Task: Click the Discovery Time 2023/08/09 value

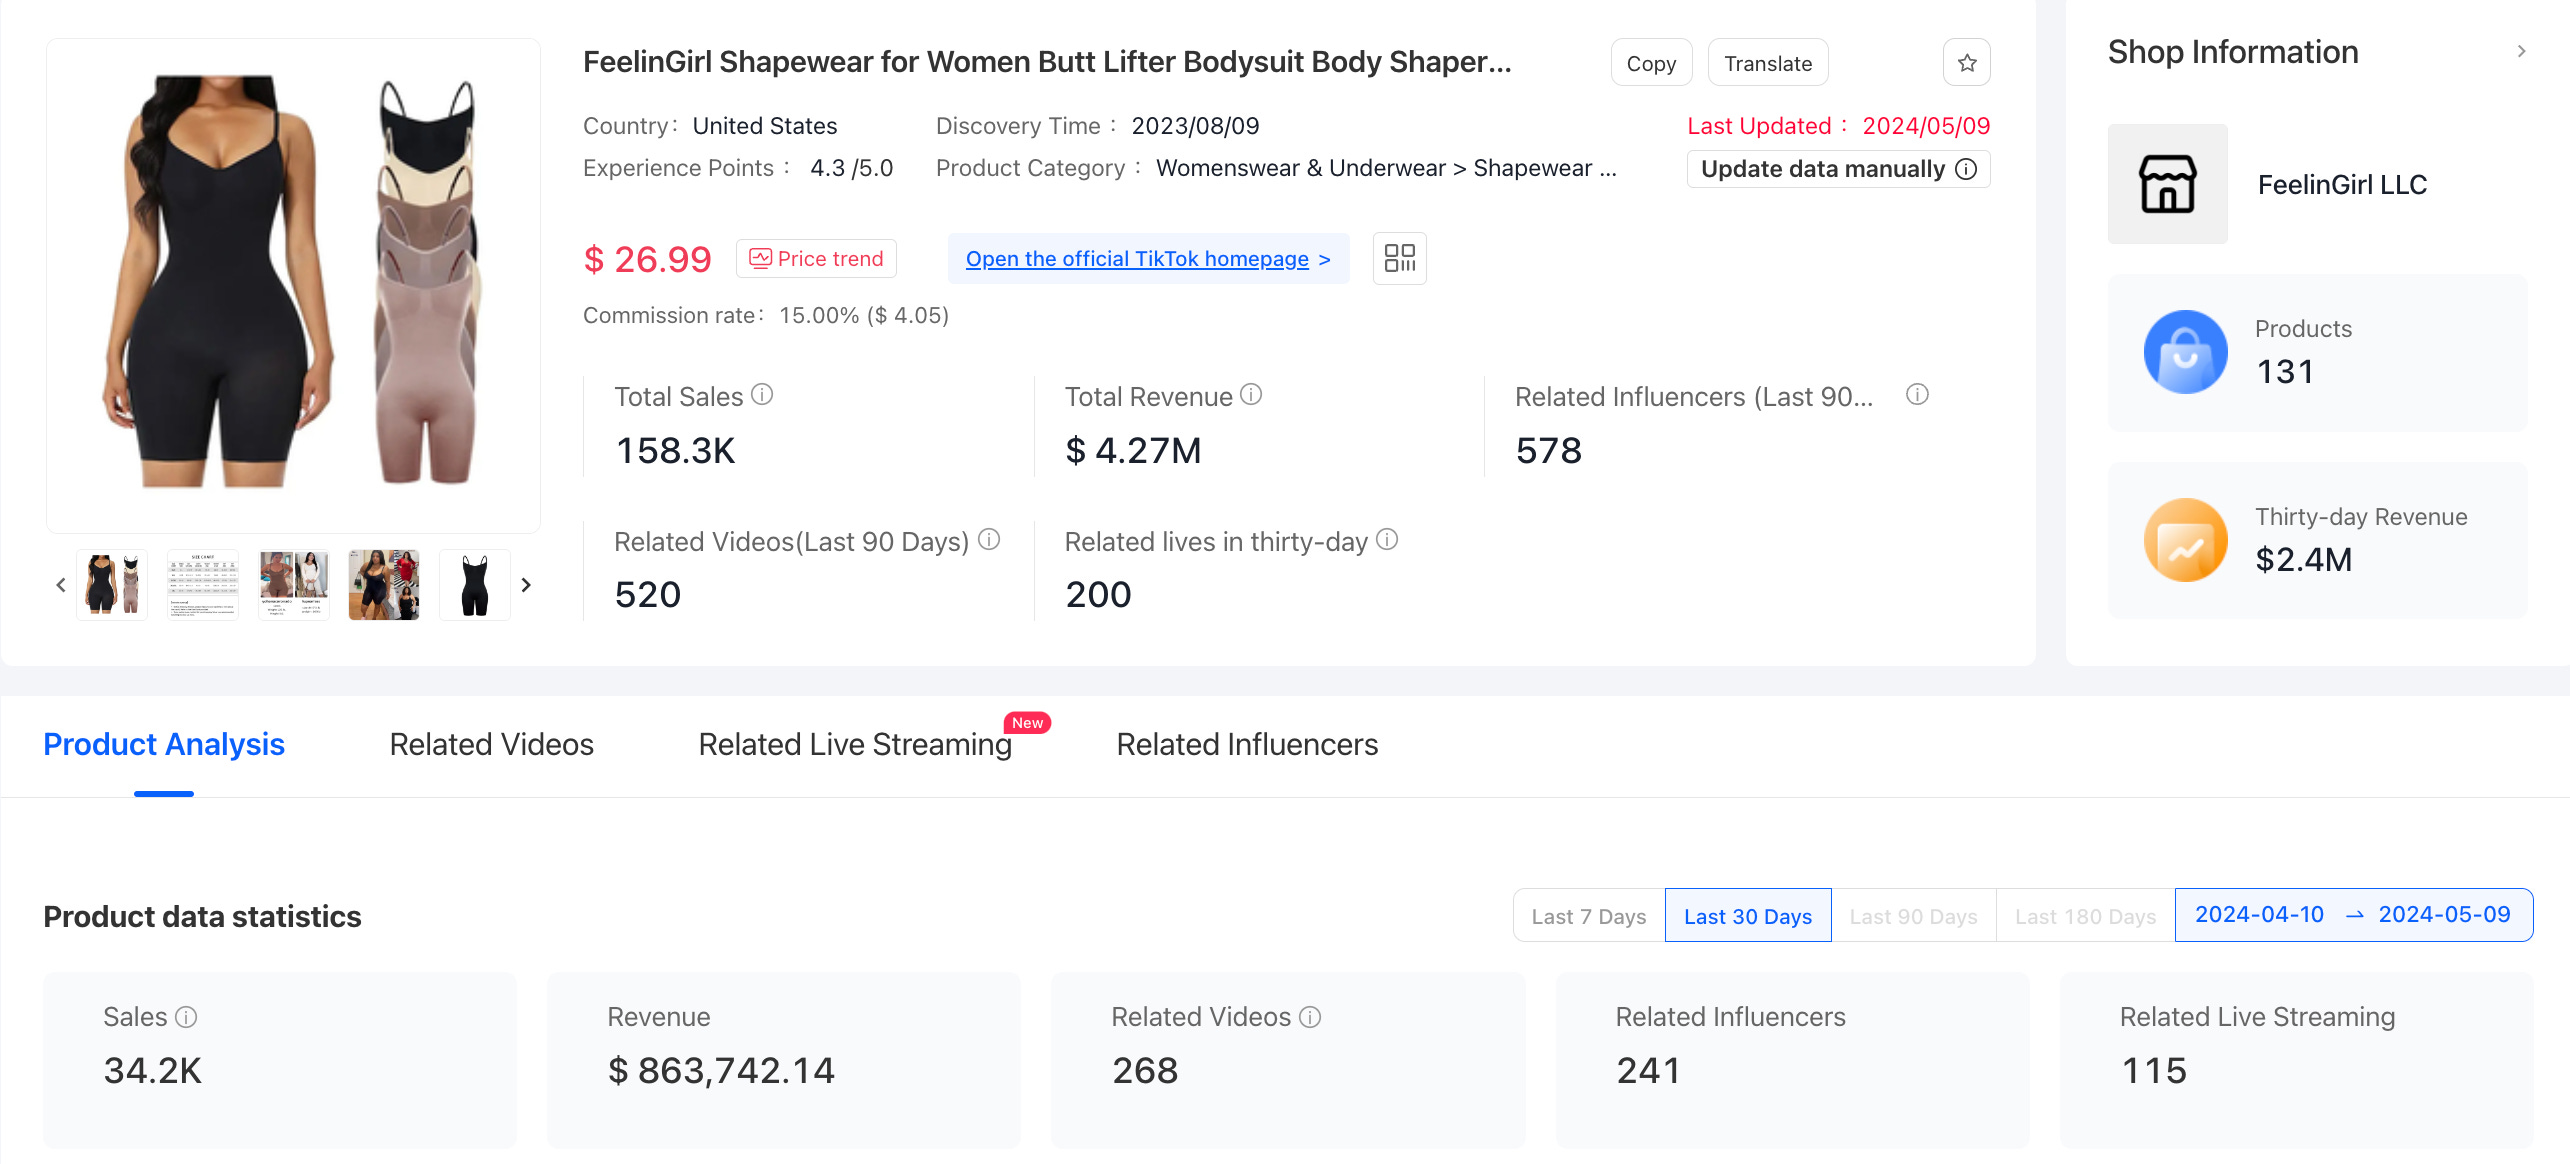Action: [x=1195, y=126]
